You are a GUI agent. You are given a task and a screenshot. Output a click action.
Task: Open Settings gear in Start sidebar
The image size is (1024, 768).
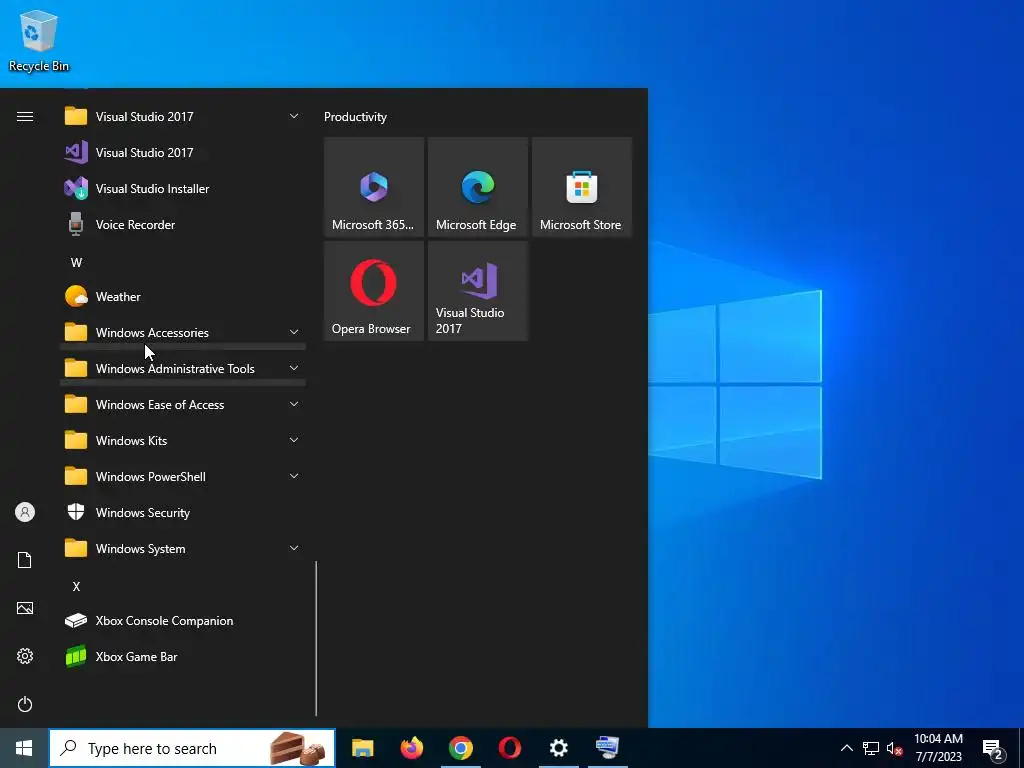(x=25, y=656)
